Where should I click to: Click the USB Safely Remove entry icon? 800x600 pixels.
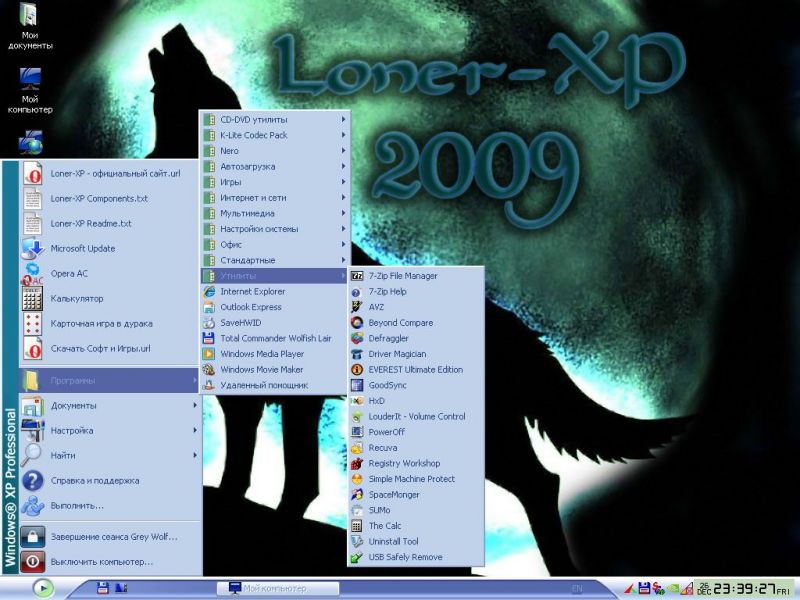click(357, 557)
